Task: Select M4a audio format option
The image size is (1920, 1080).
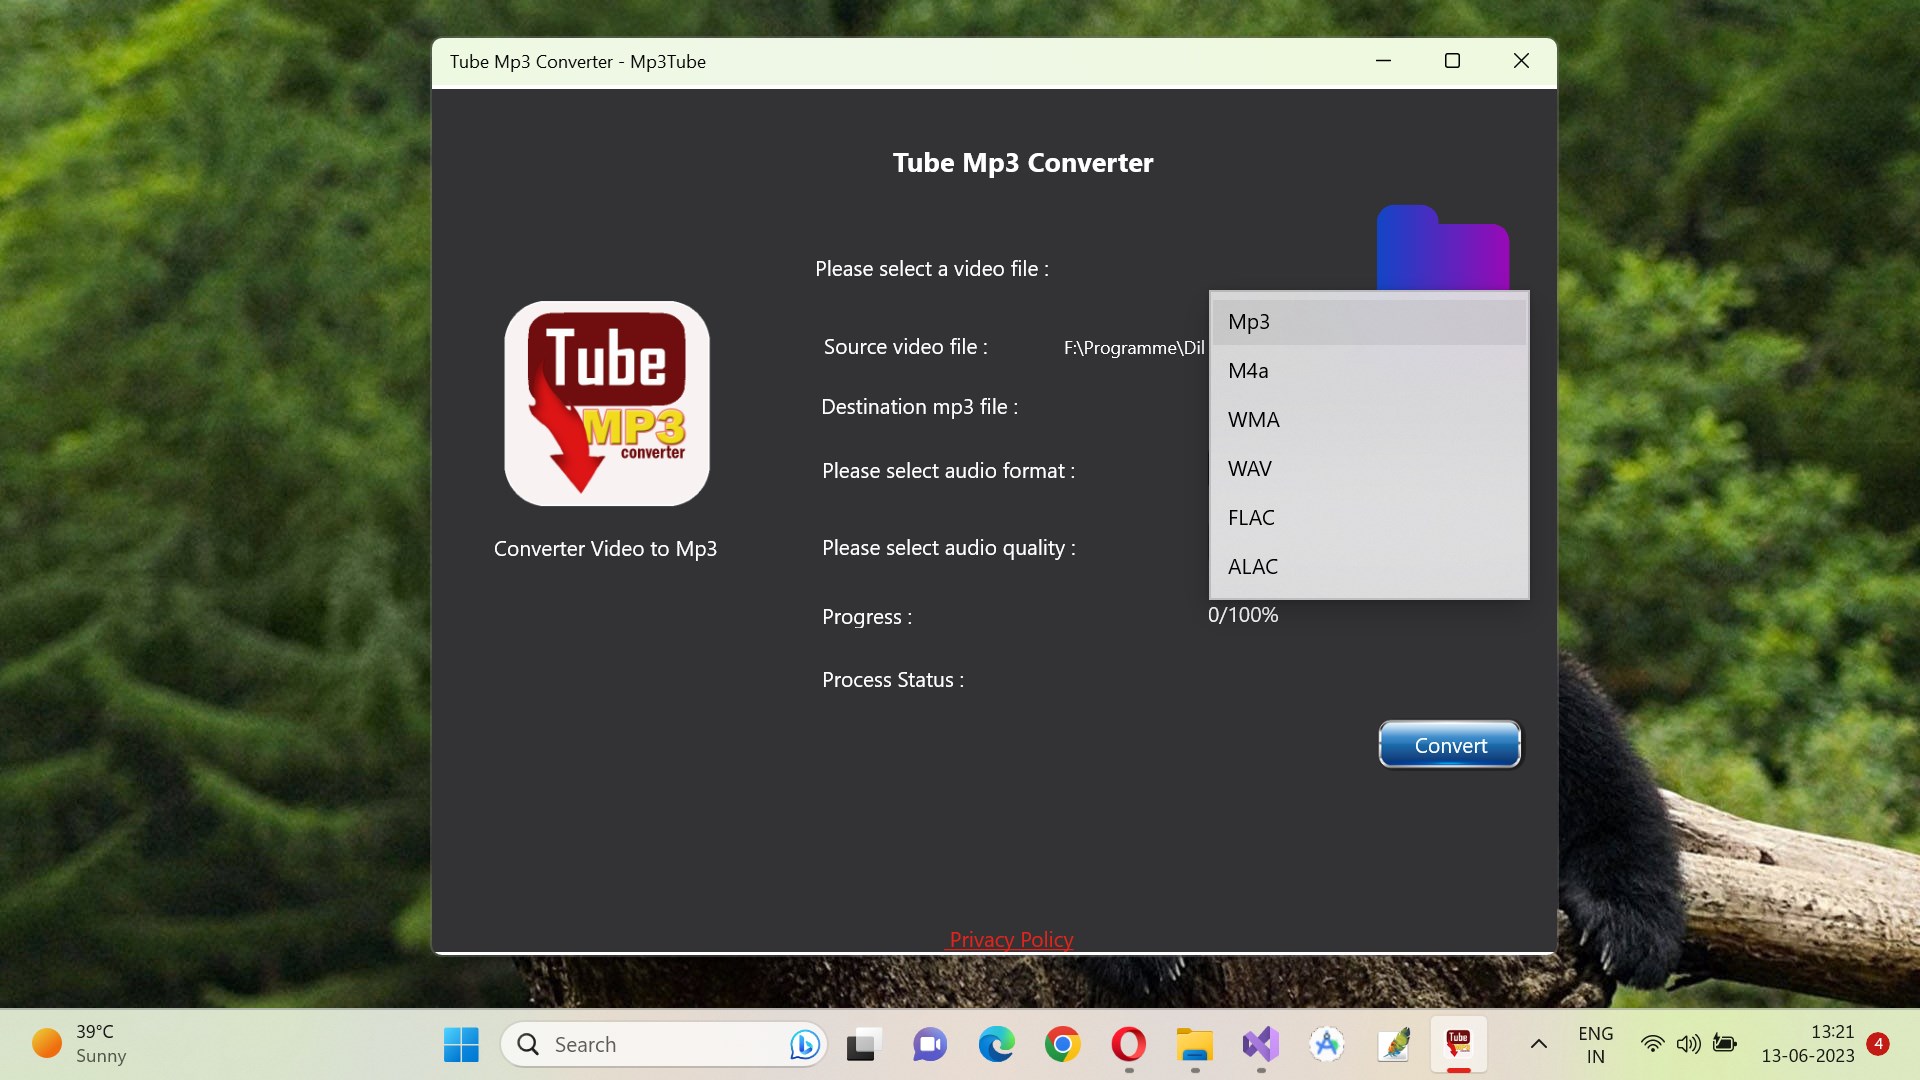Action: pyautogui.click(x=1367, y=369)
